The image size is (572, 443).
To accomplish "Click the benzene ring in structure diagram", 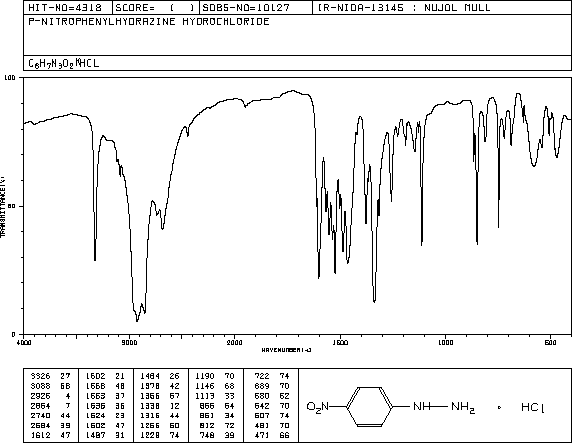I will pos(370,407).
